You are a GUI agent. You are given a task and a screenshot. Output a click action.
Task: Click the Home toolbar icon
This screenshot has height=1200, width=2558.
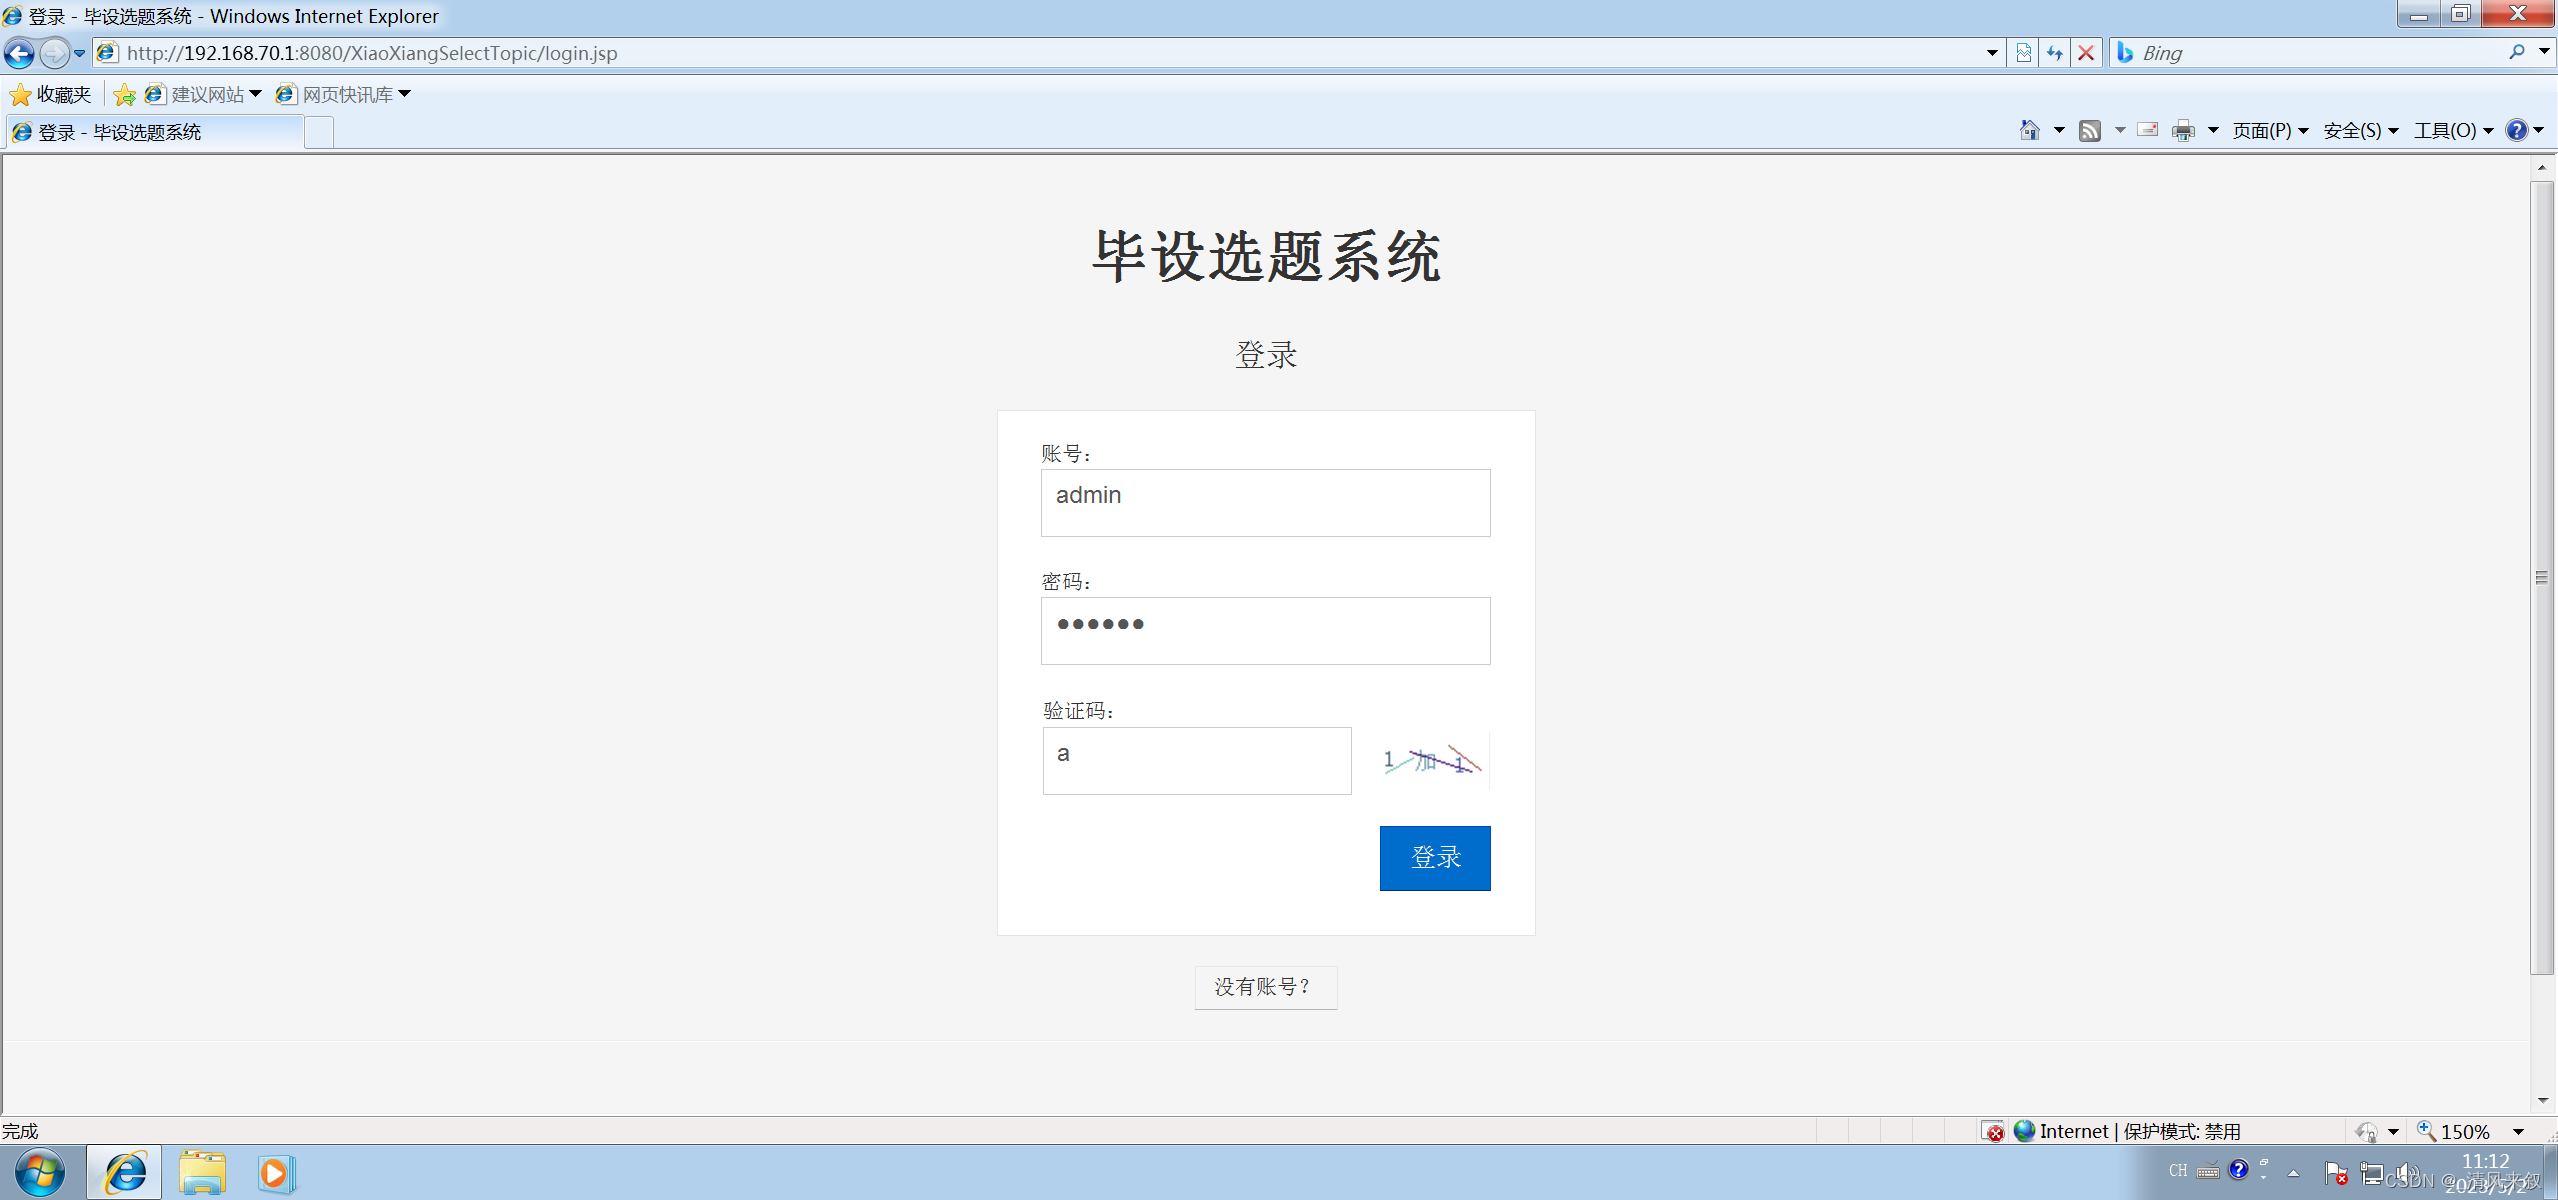point(2029,130)
